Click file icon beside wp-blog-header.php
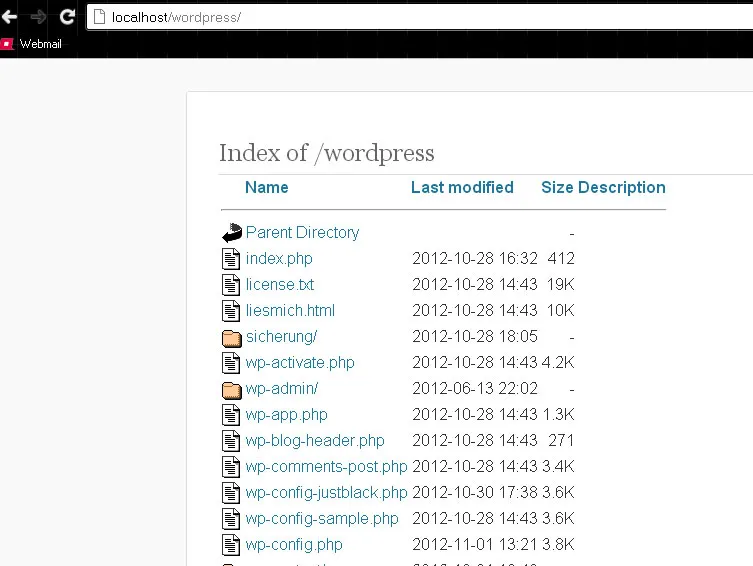The image size is (753, 566). [231, 441]
